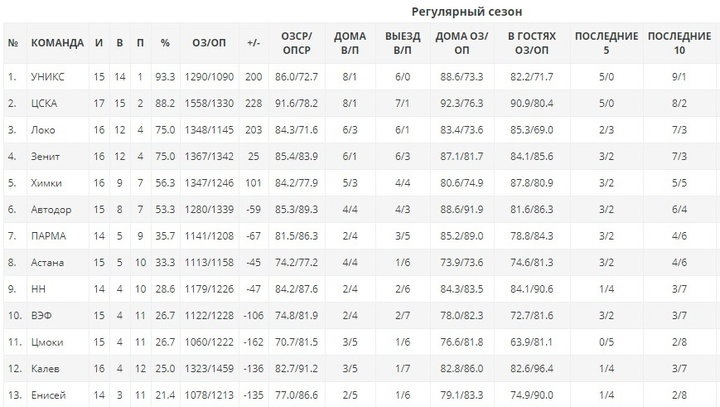Sort table by % column header
This screenshot has height=407, width=720.
click(165, 43)
